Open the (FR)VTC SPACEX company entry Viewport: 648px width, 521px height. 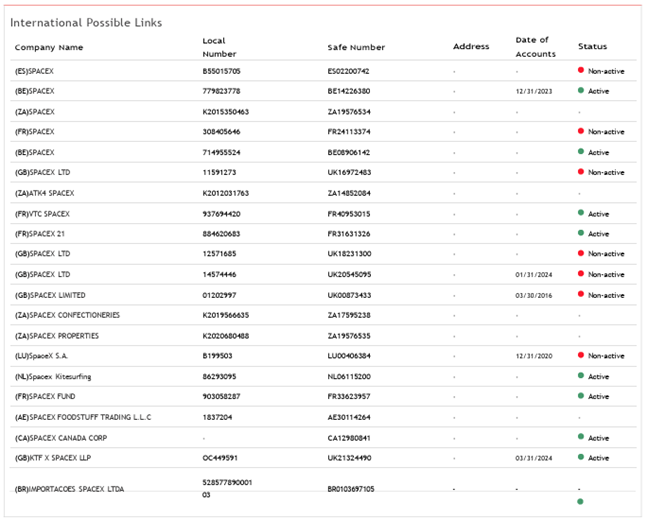pyautogui.click(x=42, y=214)
